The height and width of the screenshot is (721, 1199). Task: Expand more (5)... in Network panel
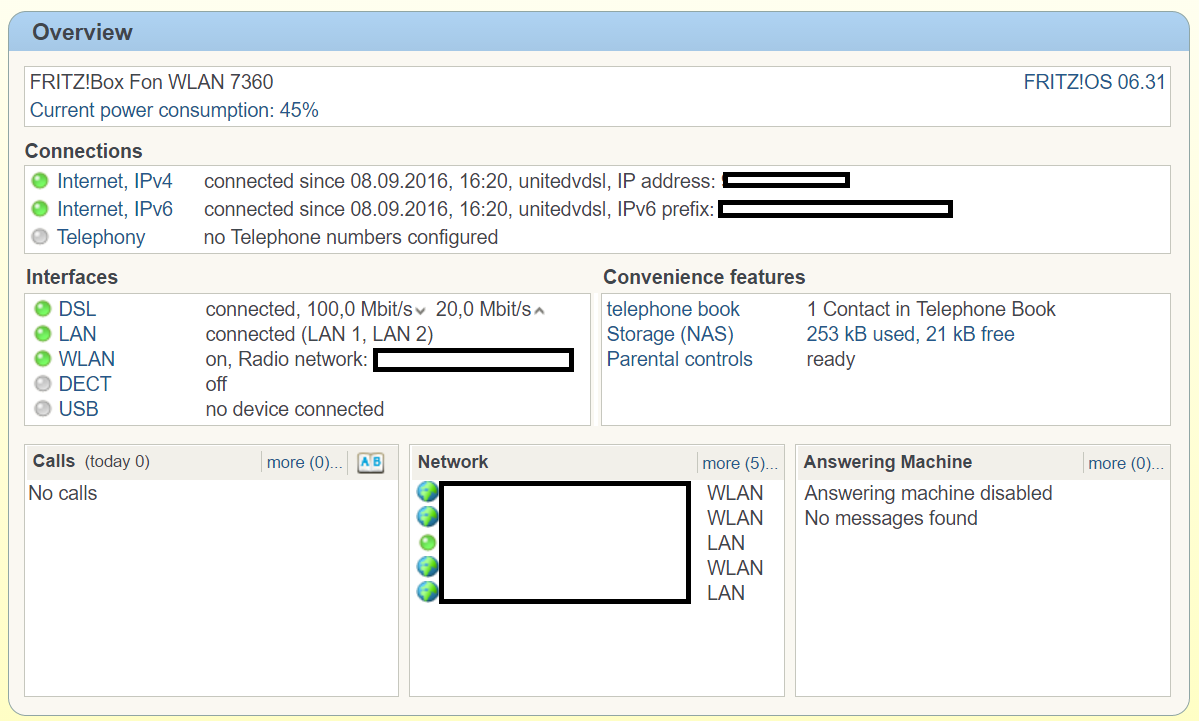(x=739, y=463)
